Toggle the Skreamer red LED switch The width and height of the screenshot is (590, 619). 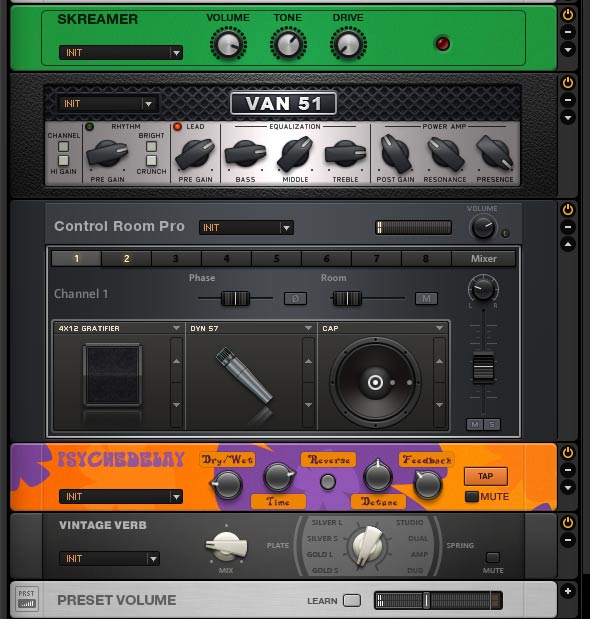[442, 43]
